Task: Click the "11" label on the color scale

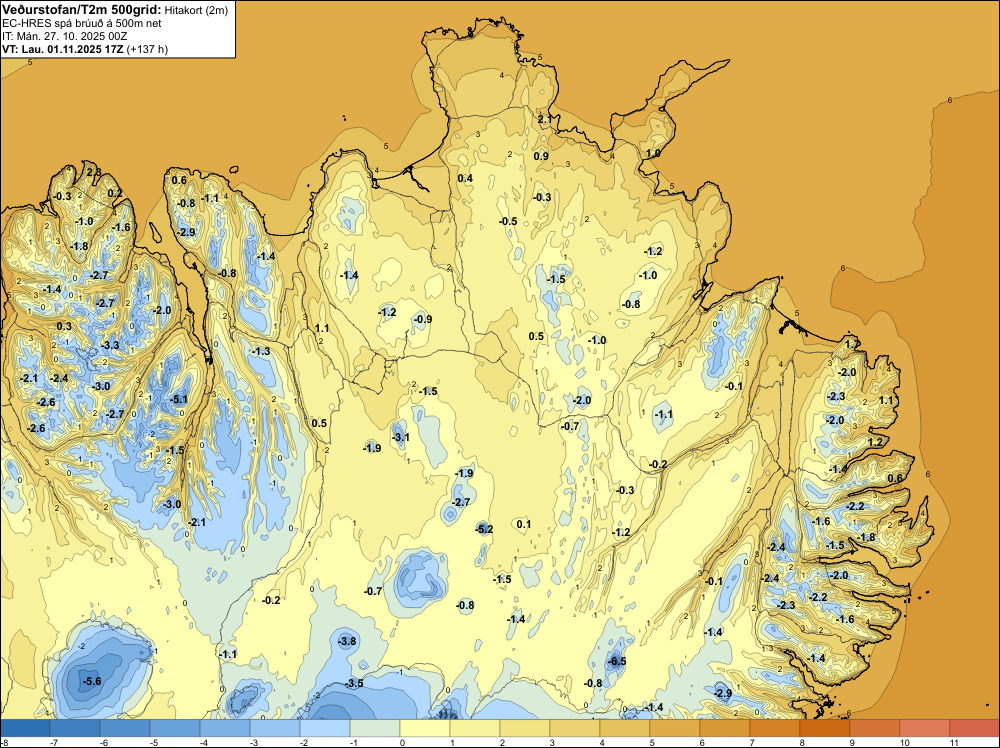Action: coord(954,742)
